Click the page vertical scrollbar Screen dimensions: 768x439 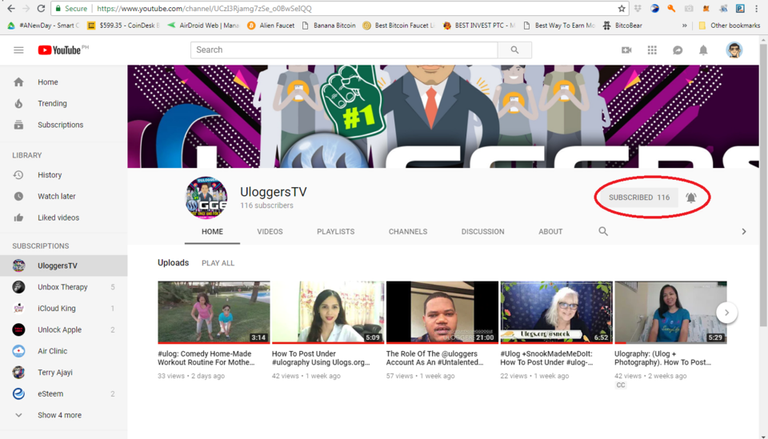coord(763,184)
